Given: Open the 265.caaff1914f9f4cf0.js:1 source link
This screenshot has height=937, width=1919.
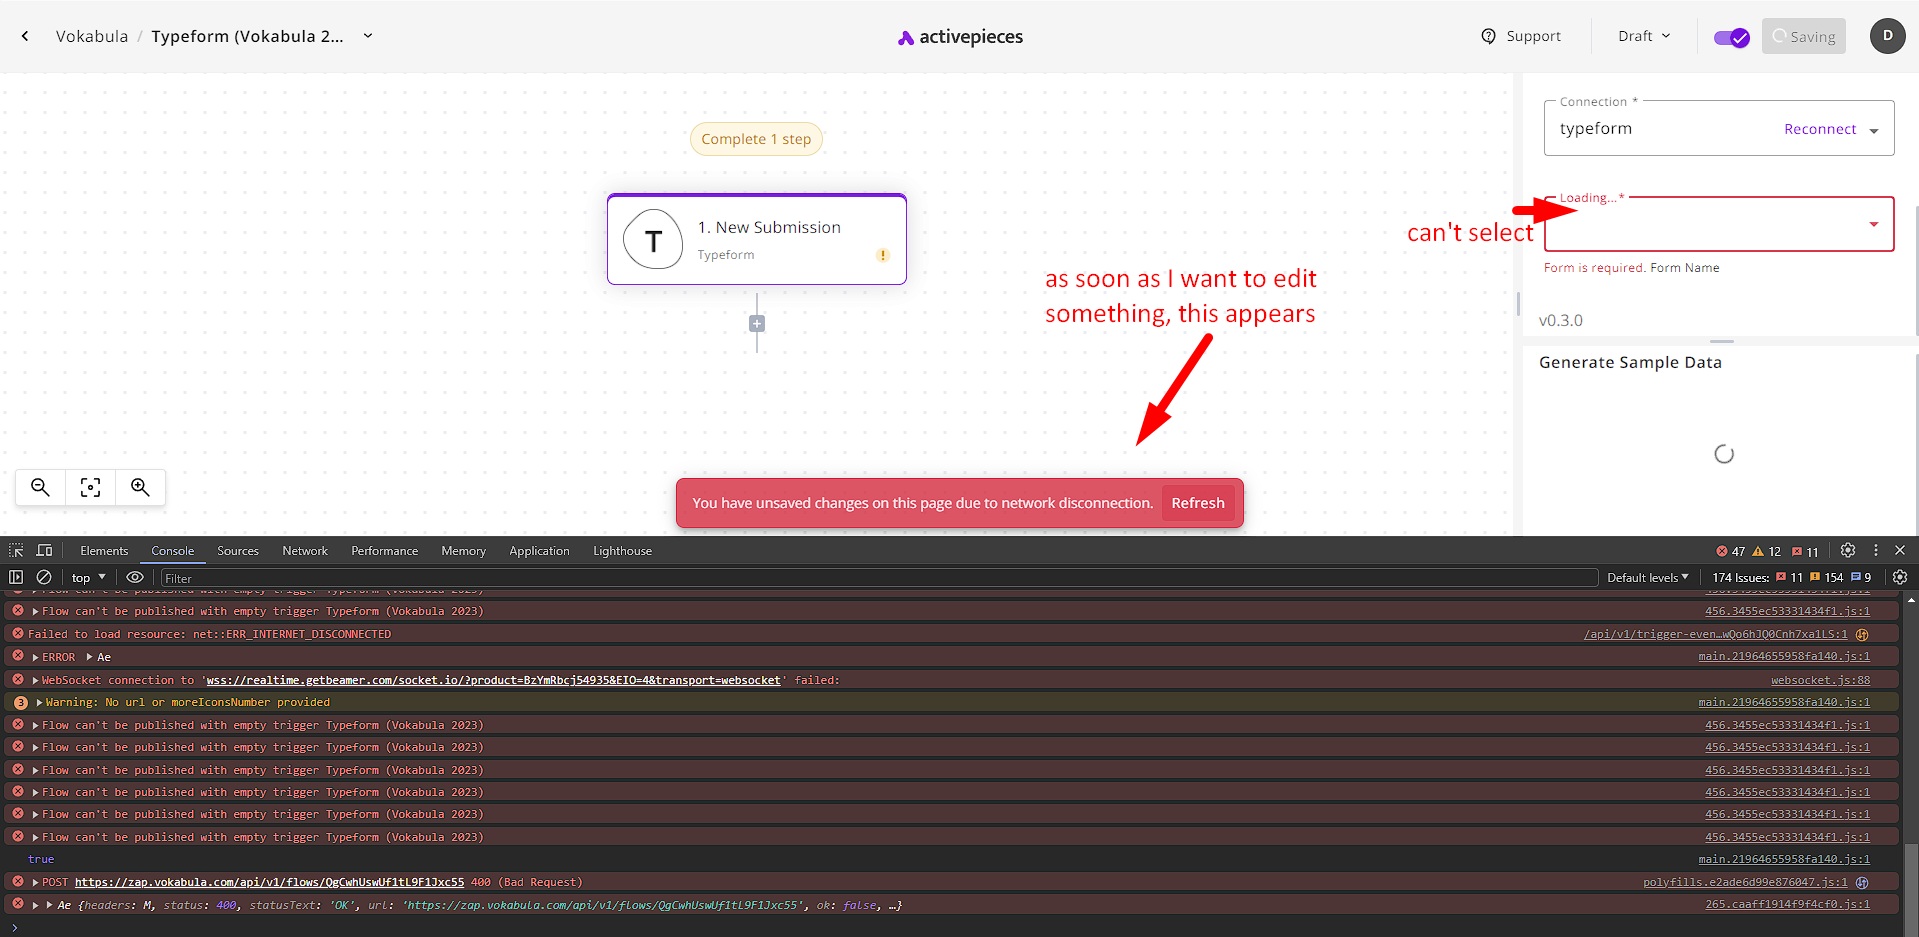Looking at the screenshot, I should [1787, 905].
